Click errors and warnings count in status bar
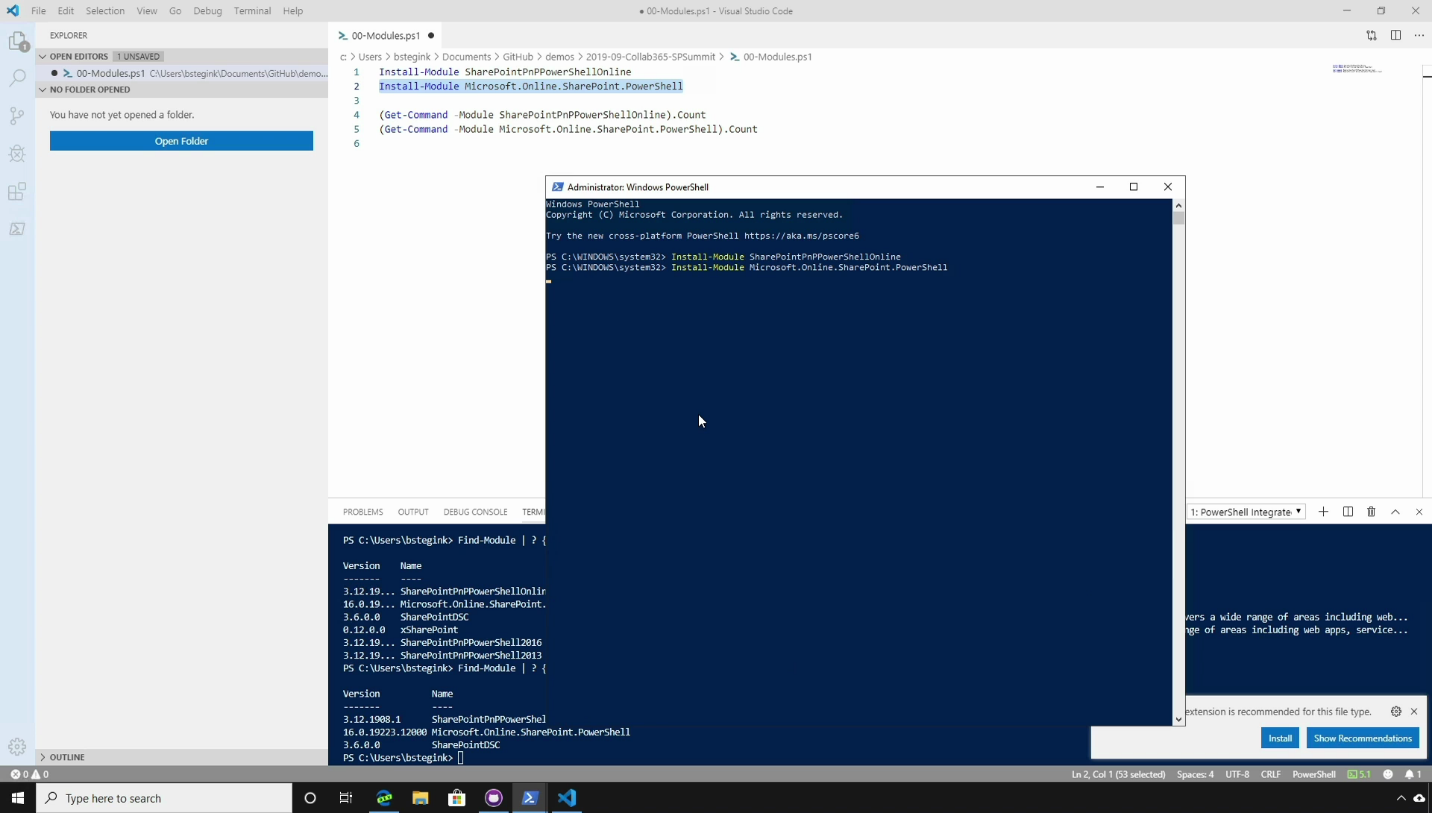The image size is (1432, 813). click(29, 774)
